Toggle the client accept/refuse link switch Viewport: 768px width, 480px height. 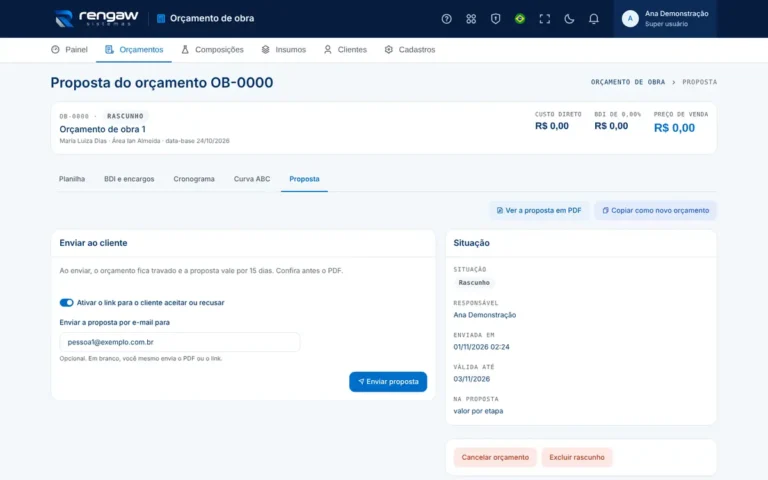66,303
